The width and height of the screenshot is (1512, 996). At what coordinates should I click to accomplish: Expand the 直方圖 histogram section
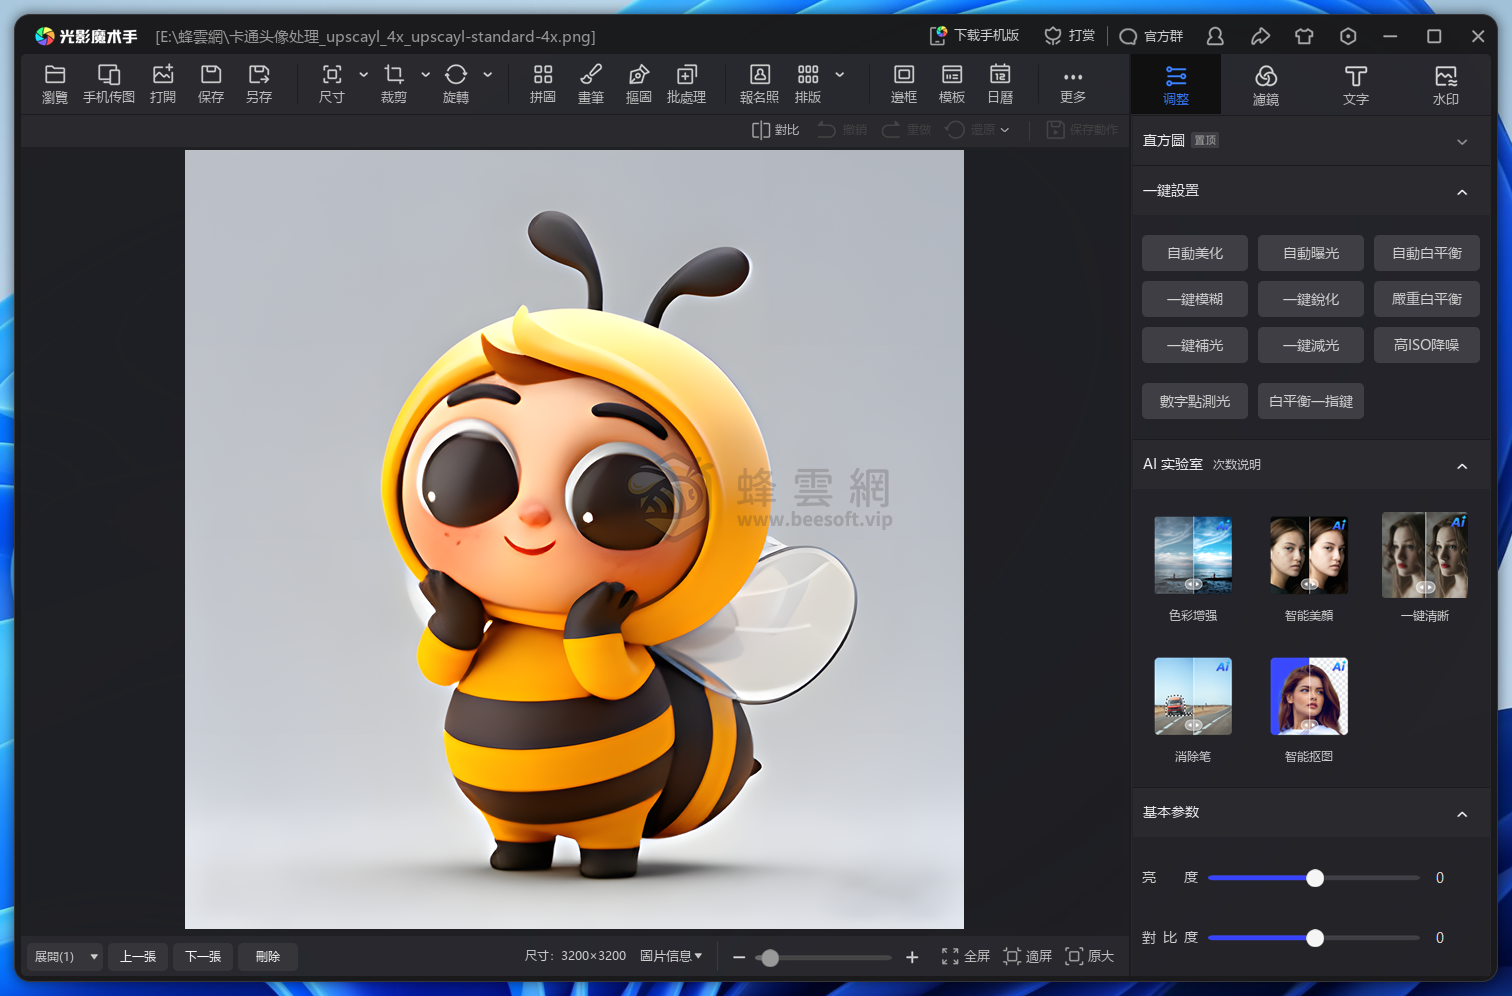[1462, 142]
